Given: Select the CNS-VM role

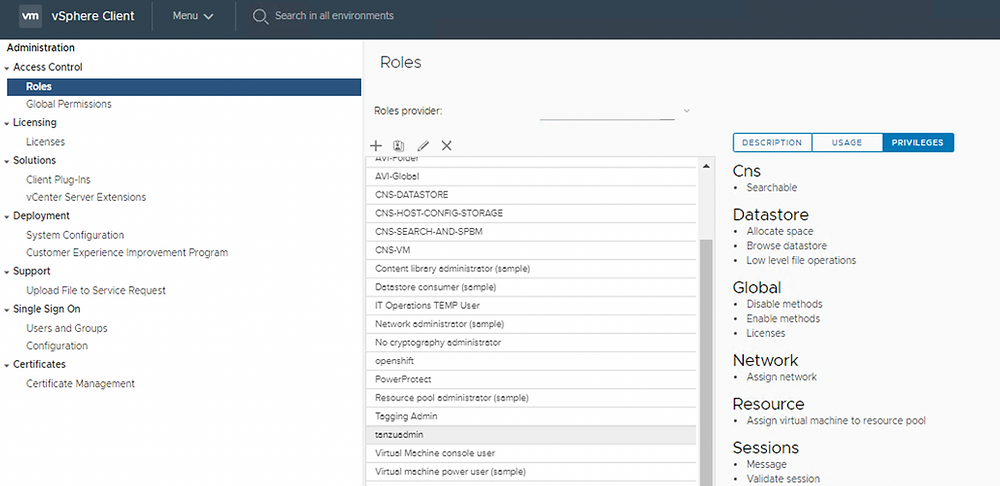Looking at the screenshot, I should (531, 250).
